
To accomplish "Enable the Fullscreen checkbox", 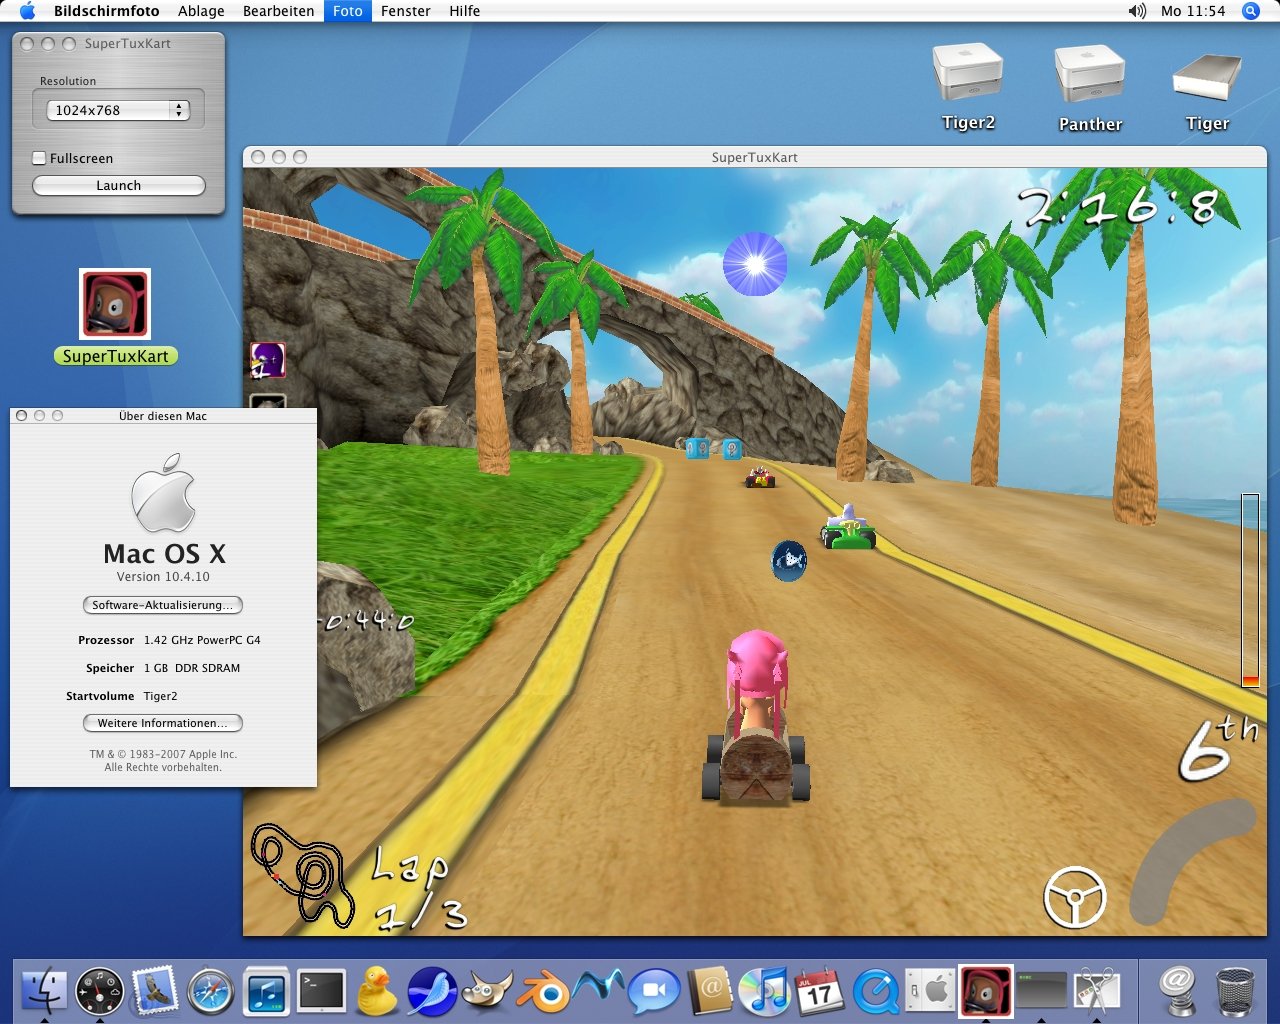I will click(40, 158).
